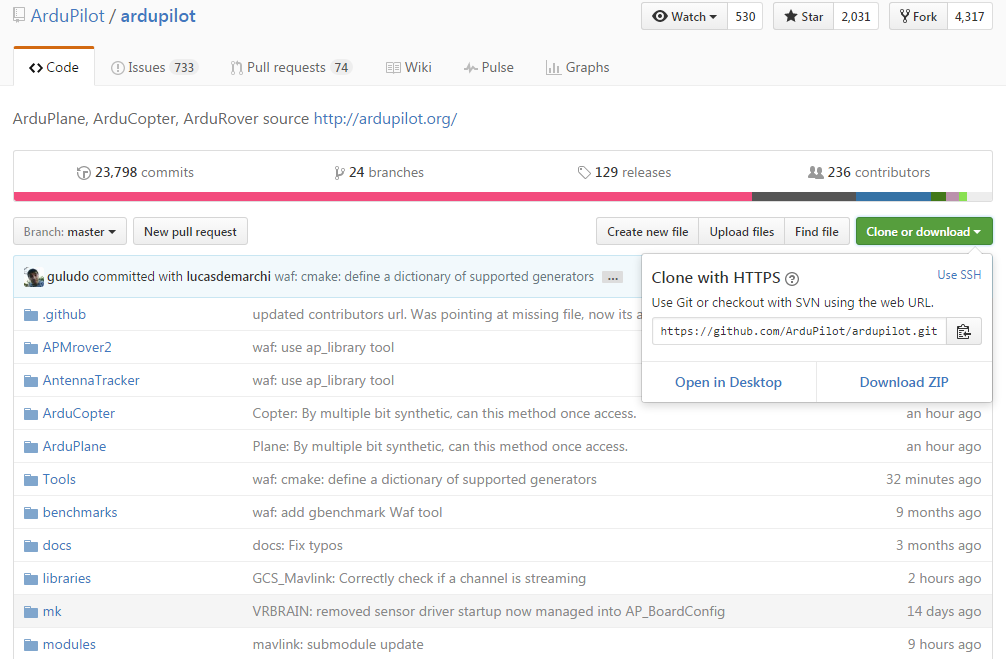Open the watchers count 530
1006x659 pixels.
[745, 17]
